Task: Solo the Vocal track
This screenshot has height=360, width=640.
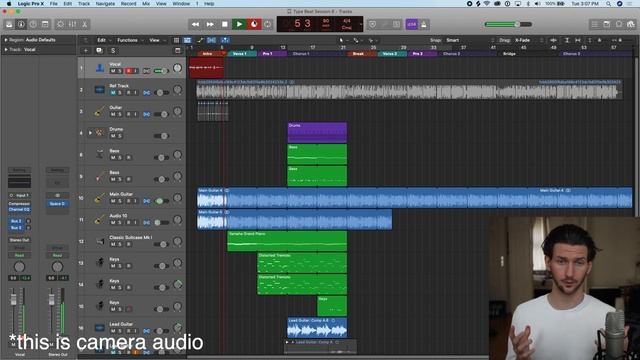Action: [x=120, y=71]
